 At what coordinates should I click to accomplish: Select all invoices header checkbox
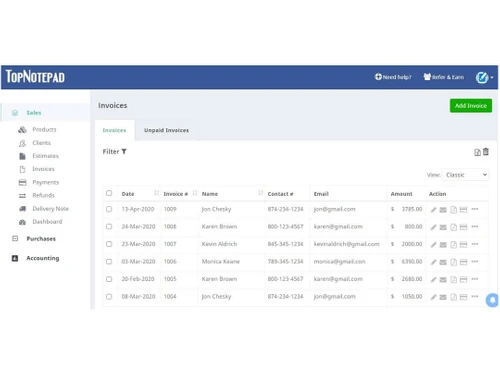[x=109, y=193]
